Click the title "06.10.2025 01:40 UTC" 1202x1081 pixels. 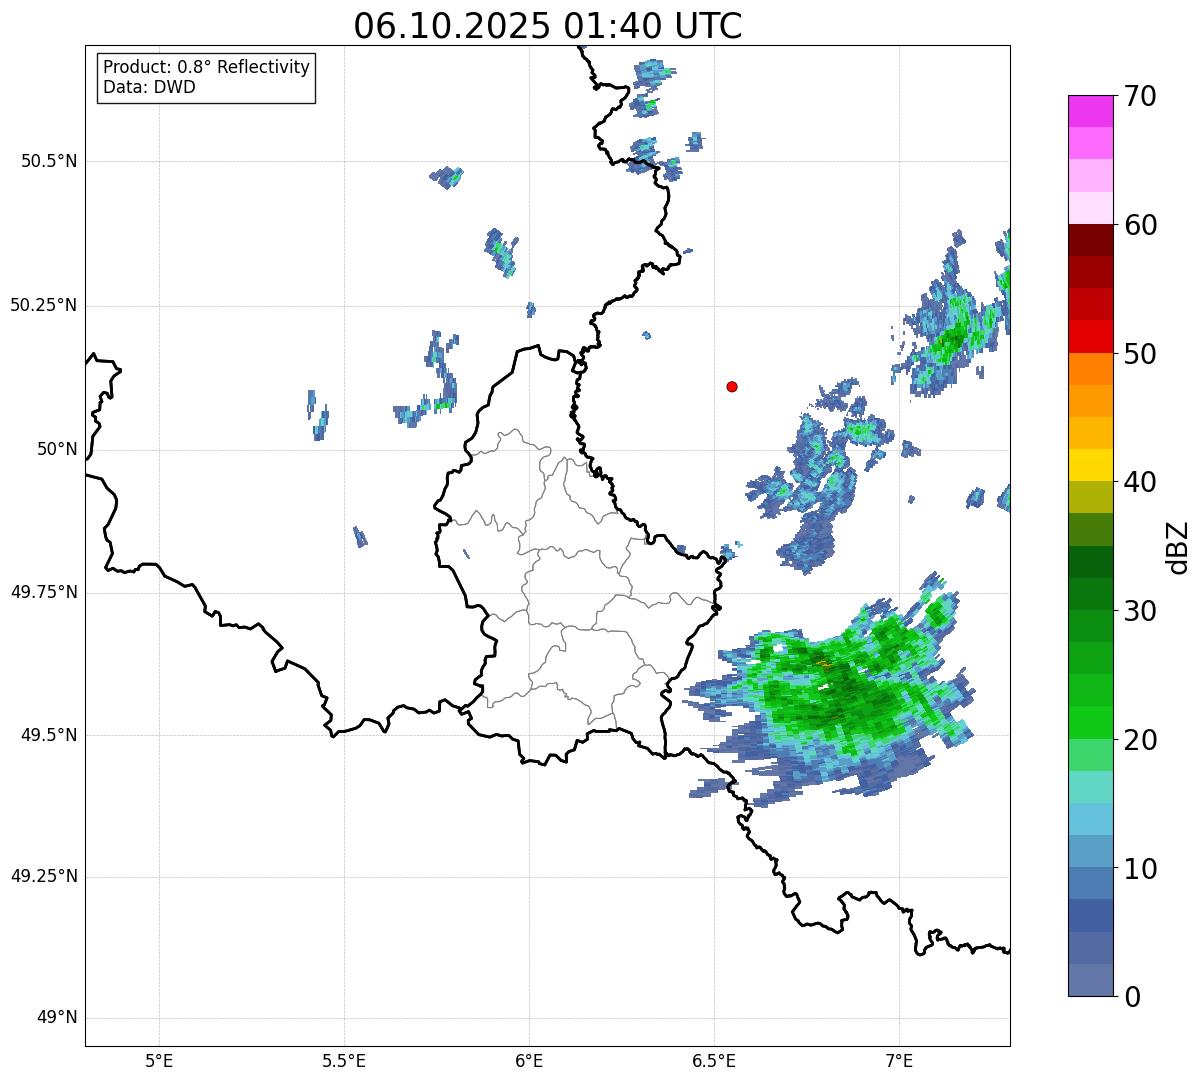point(548,26)
